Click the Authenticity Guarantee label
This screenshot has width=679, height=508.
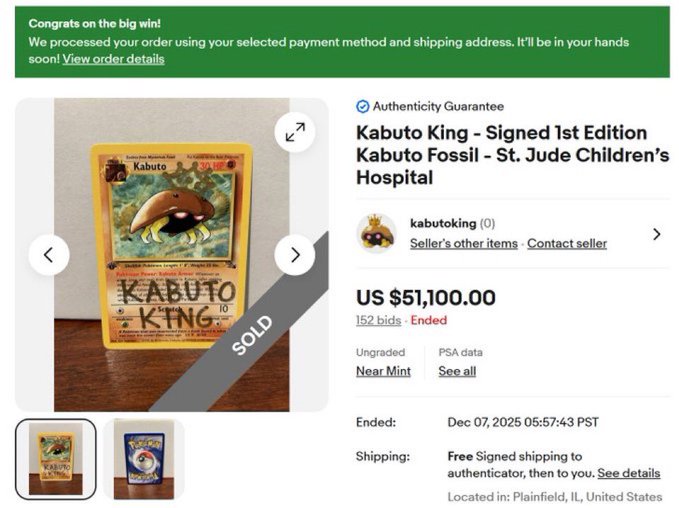(438, 107)
